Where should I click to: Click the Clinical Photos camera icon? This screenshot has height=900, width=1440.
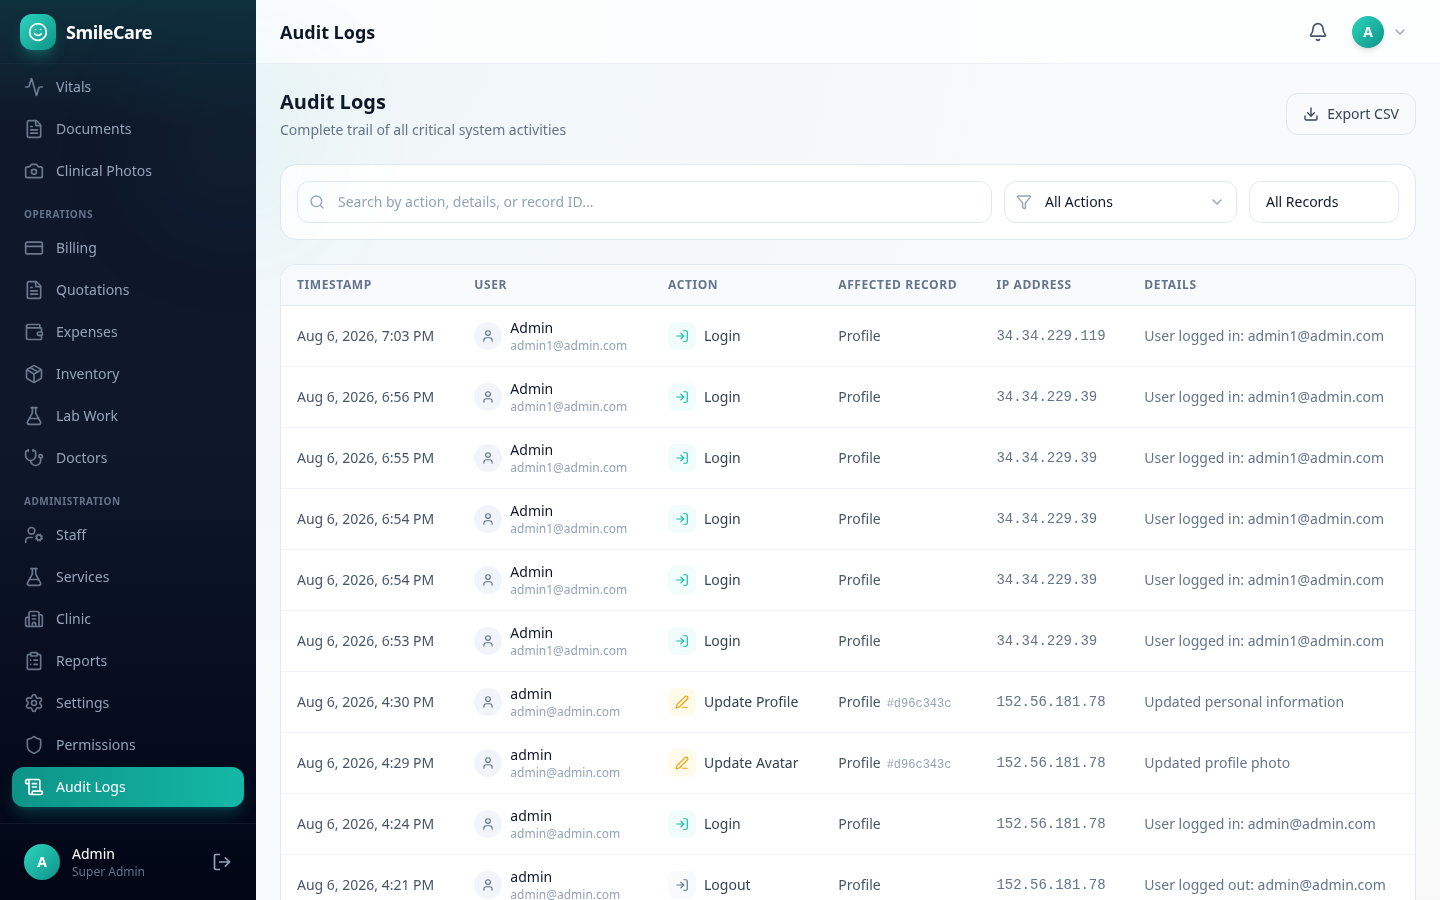[x=34, y=171]
